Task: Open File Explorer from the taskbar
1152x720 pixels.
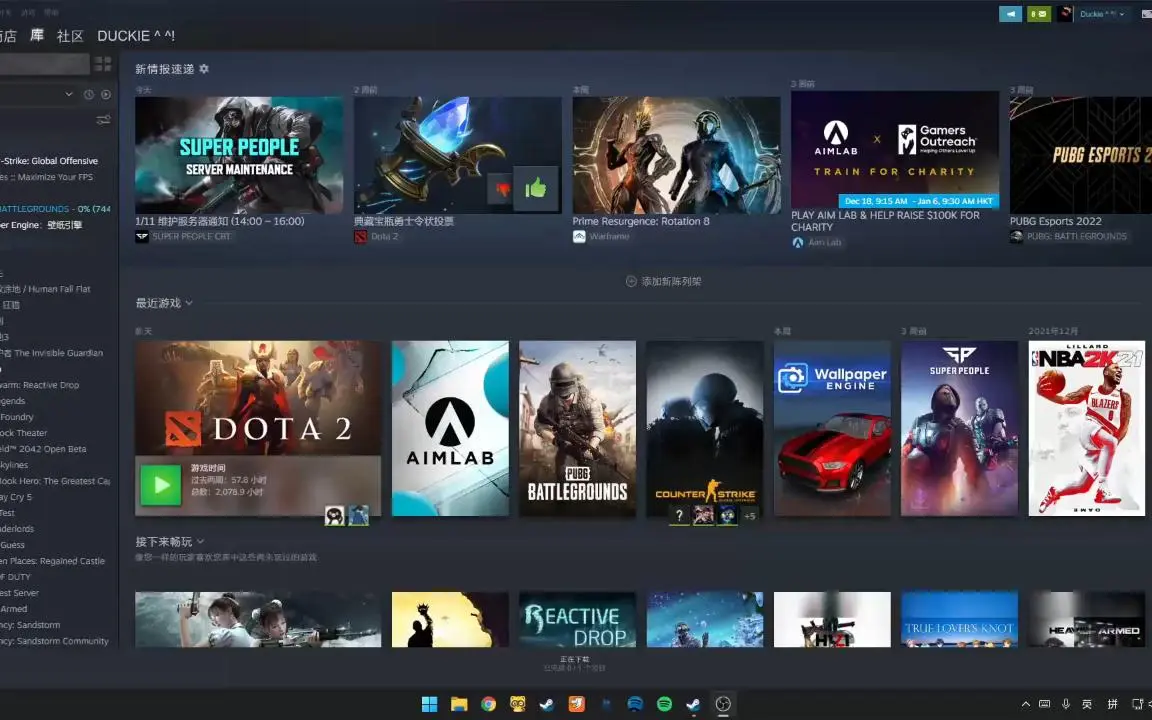Action: click(459, 704)
